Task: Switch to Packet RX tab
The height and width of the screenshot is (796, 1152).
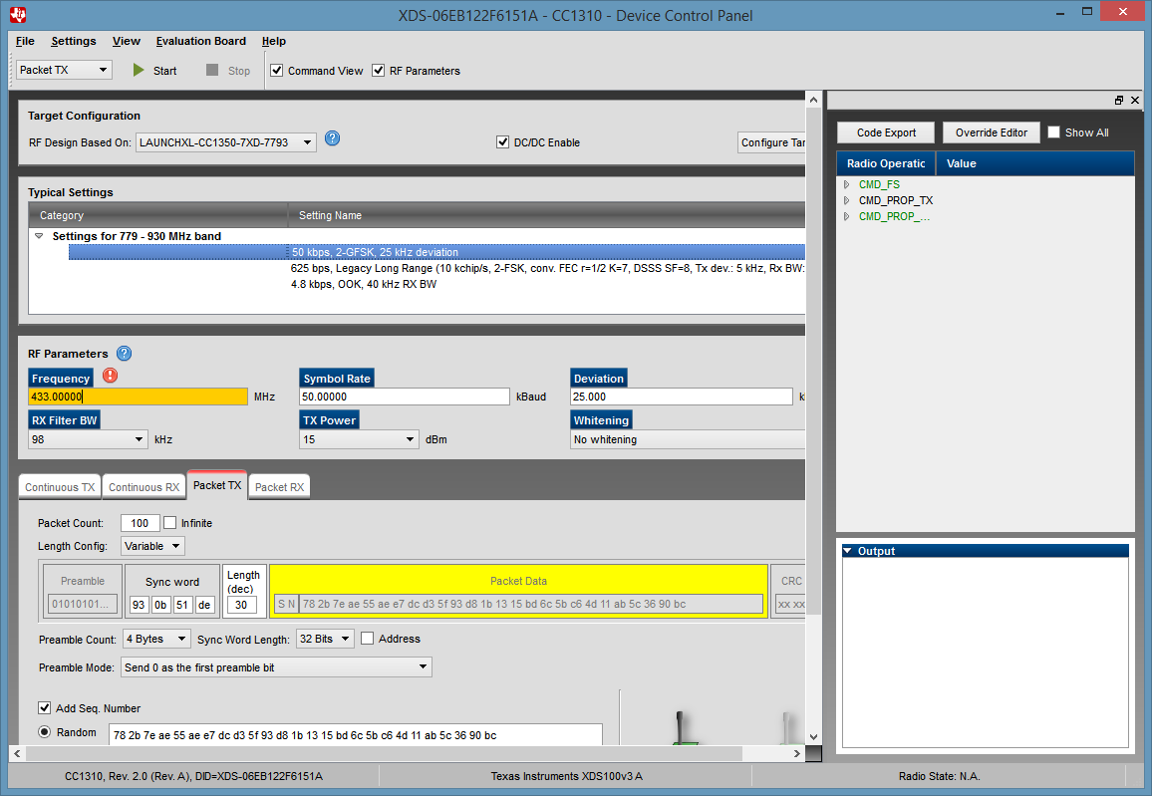Action: [x=279, y=487]
